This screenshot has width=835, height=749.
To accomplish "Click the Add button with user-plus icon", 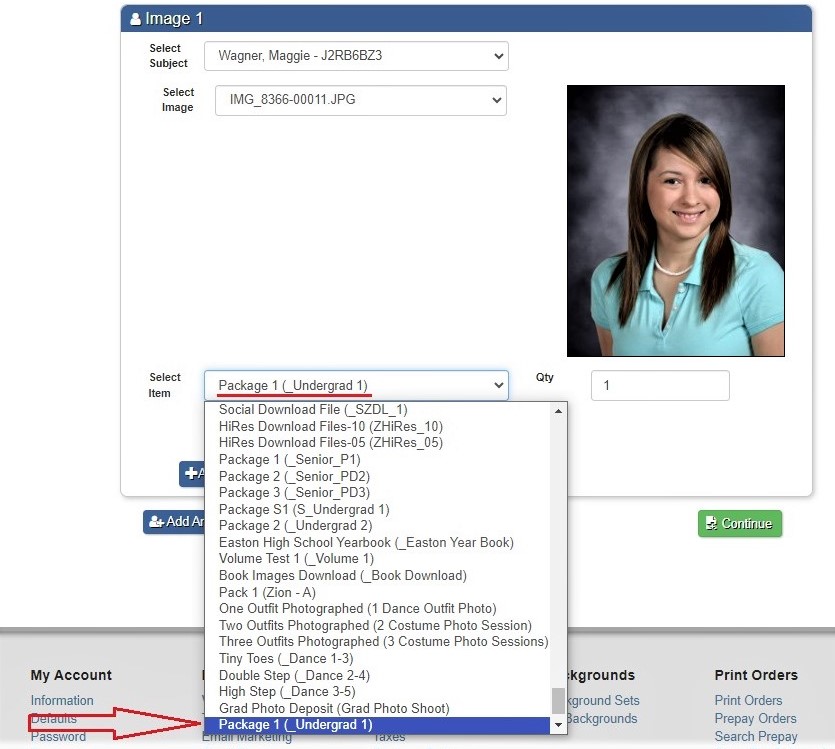I will coord(175,521).
